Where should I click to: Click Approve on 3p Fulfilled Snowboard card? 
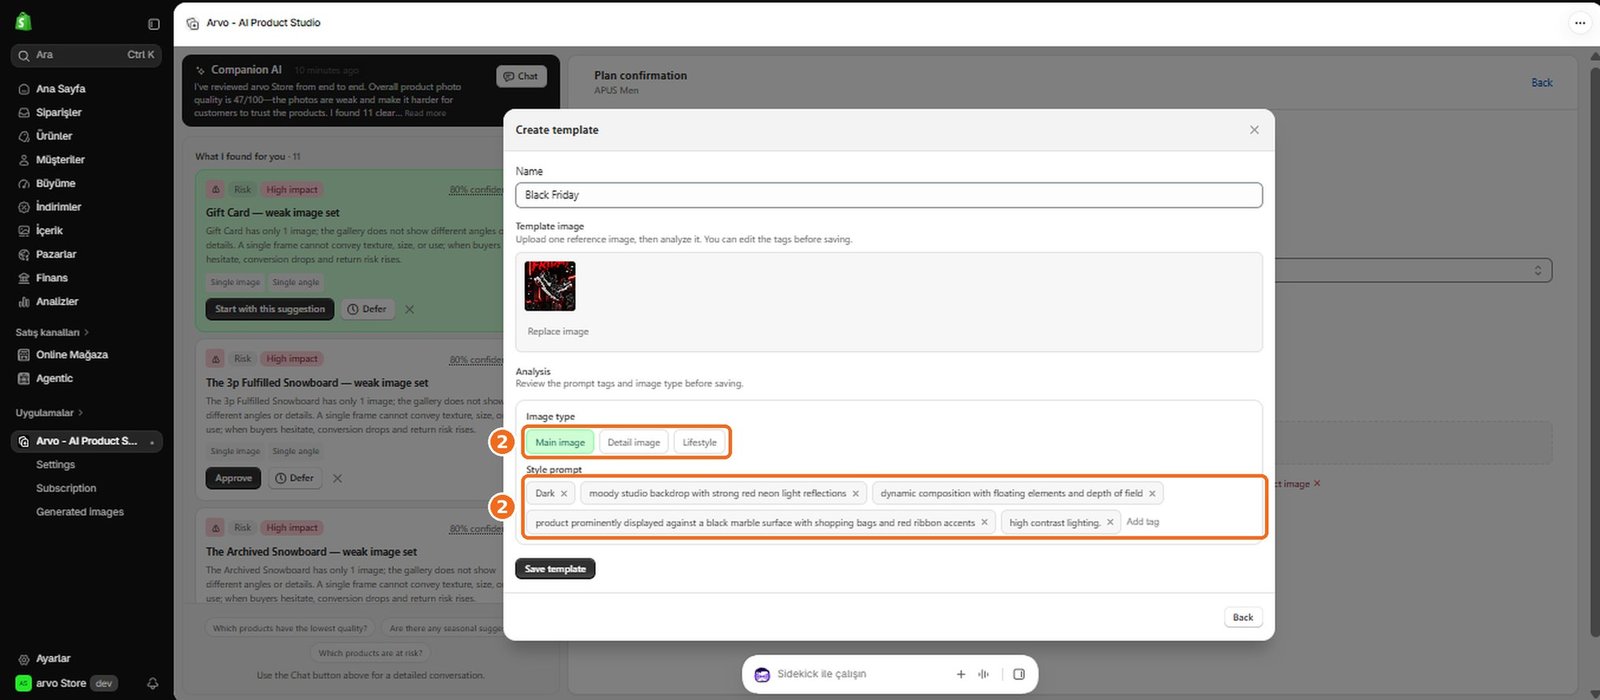click(x=234, y=479)
